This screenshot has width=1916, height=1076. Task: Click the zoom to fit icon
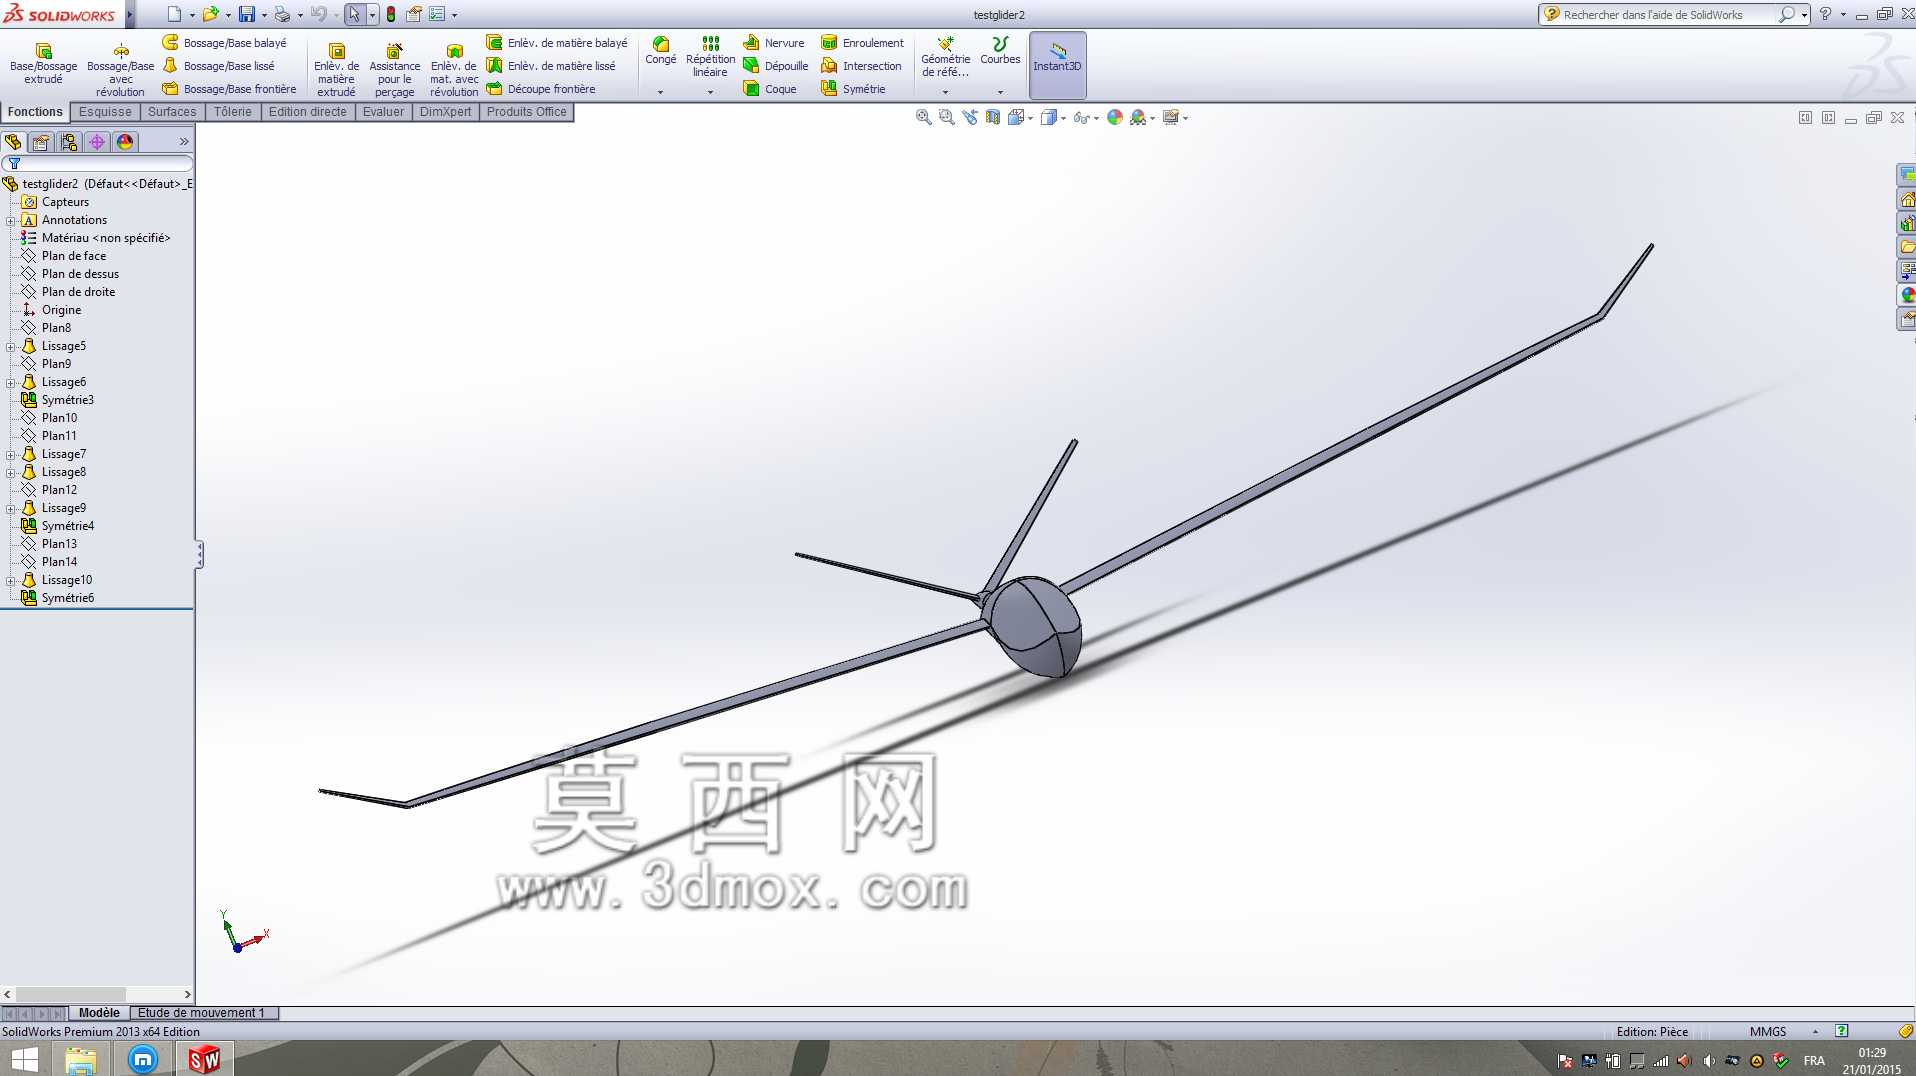pyautogui.click(x=923, y=117)
